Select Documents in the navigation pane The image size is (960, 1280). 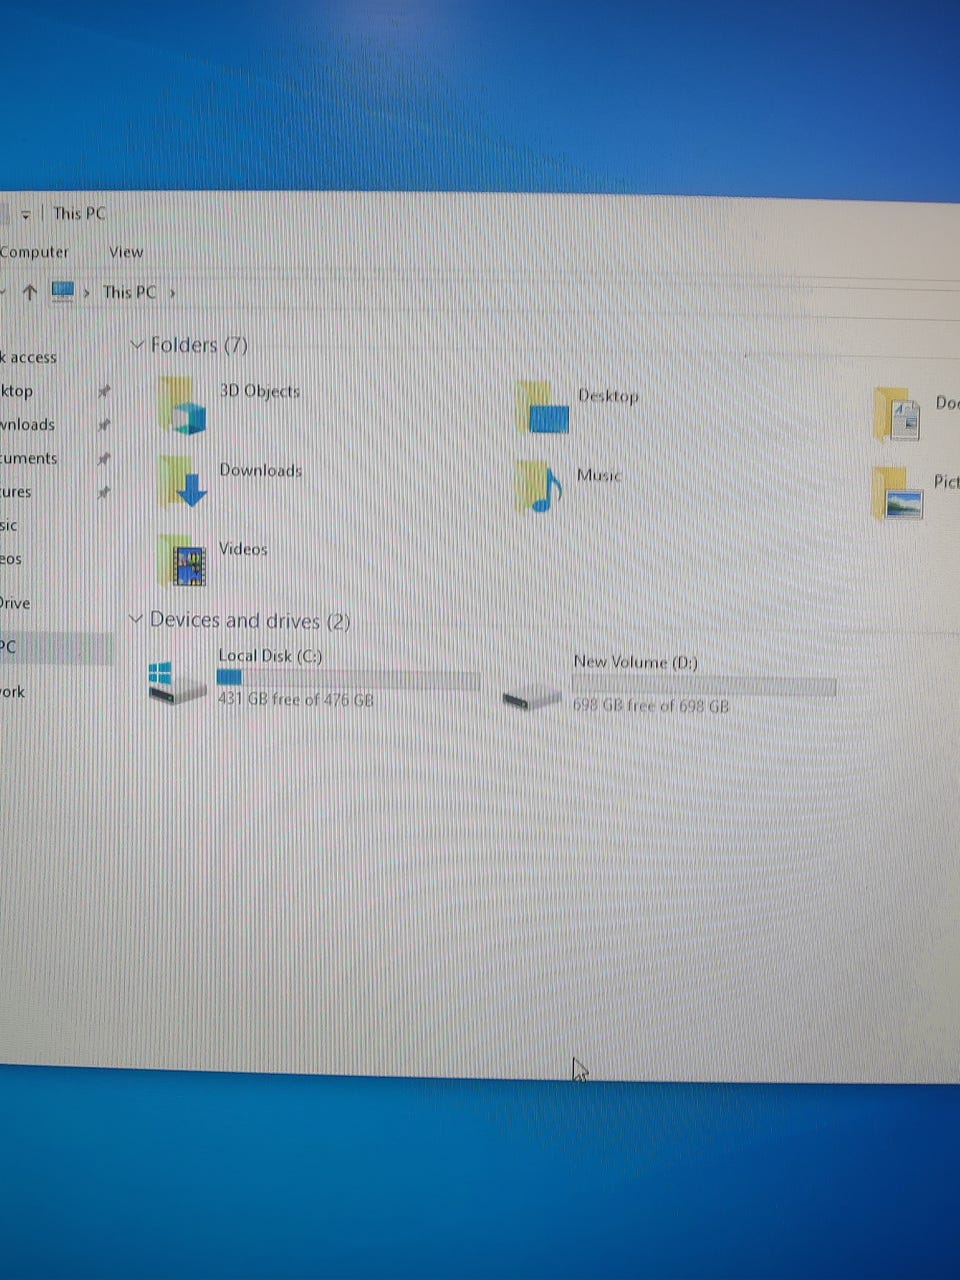pyautogui.click(x=29, y=458)
